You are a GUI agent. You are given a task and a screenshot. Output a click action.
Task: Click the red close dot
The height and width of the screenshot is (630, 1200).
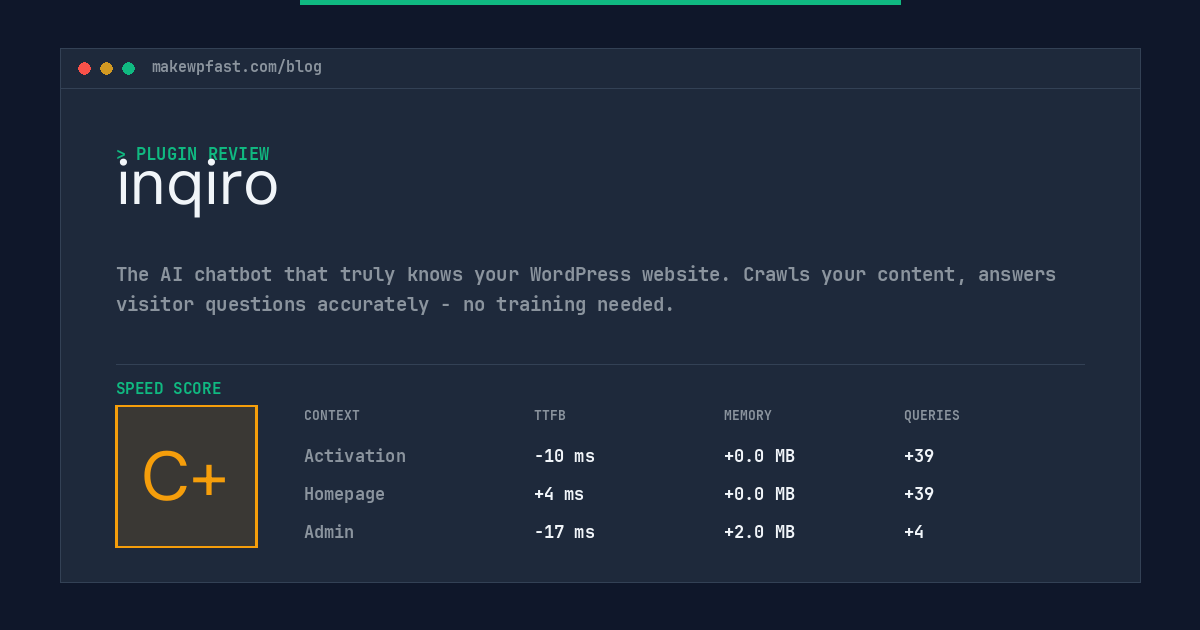coord(84,68)
